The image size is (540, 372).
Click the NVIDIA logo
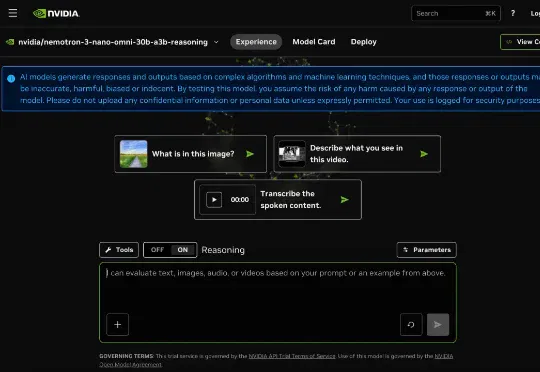[56, 13]
